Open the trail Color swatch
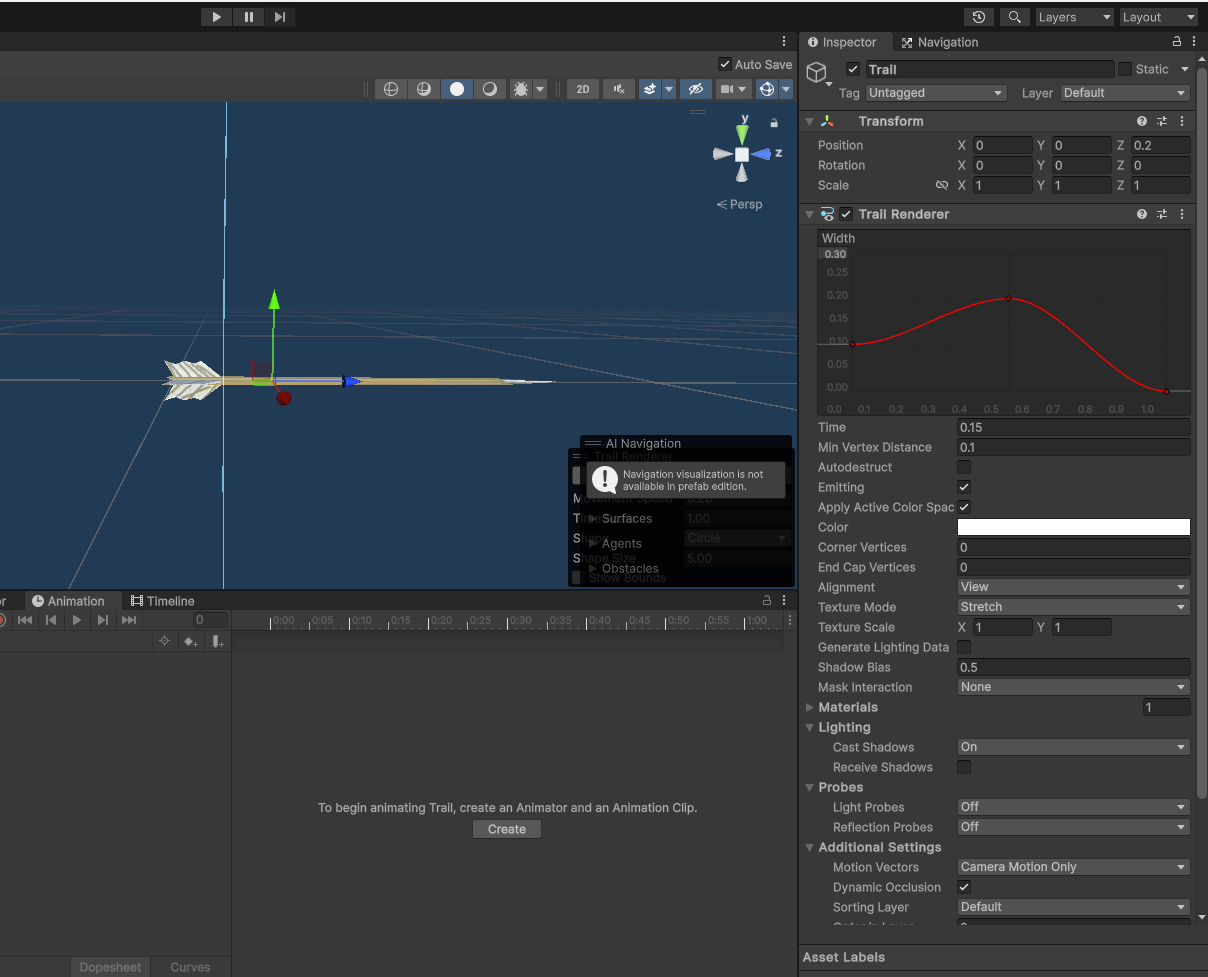Image resolution: width=1208 pixels, height=977 pixels. tap(1074, 527)
